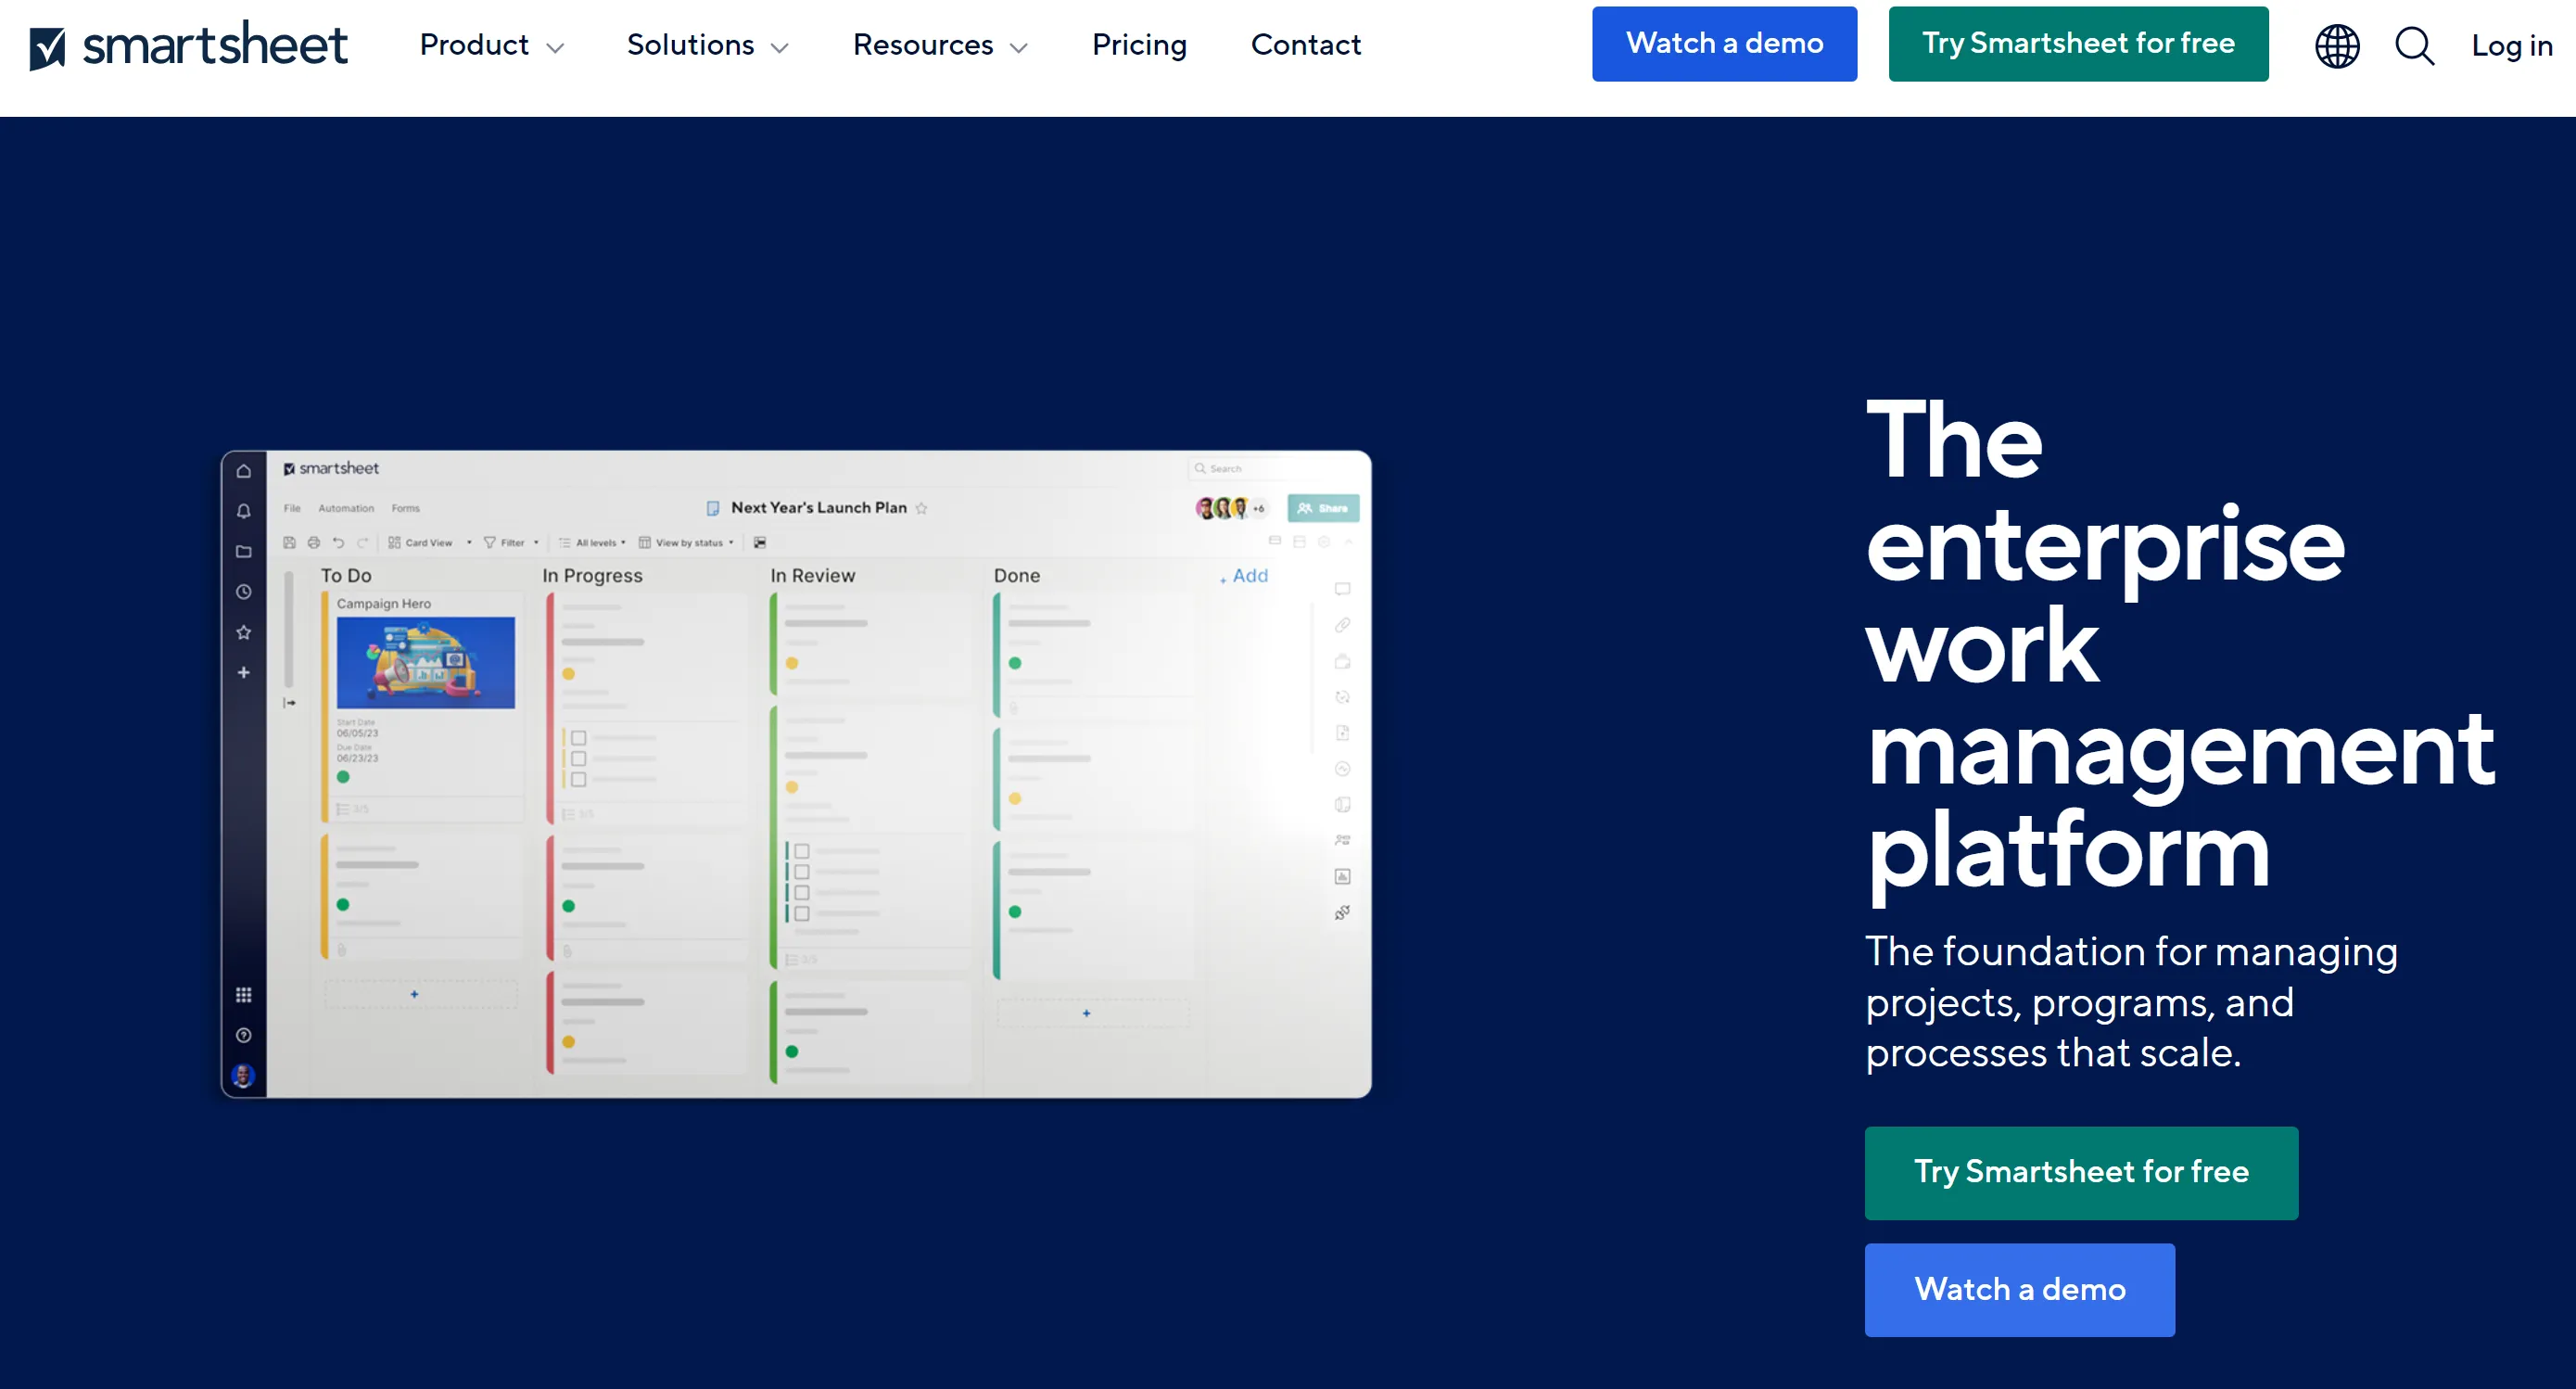Add a card below the Done column

pyautogui.click(x=1093, y=1013)
